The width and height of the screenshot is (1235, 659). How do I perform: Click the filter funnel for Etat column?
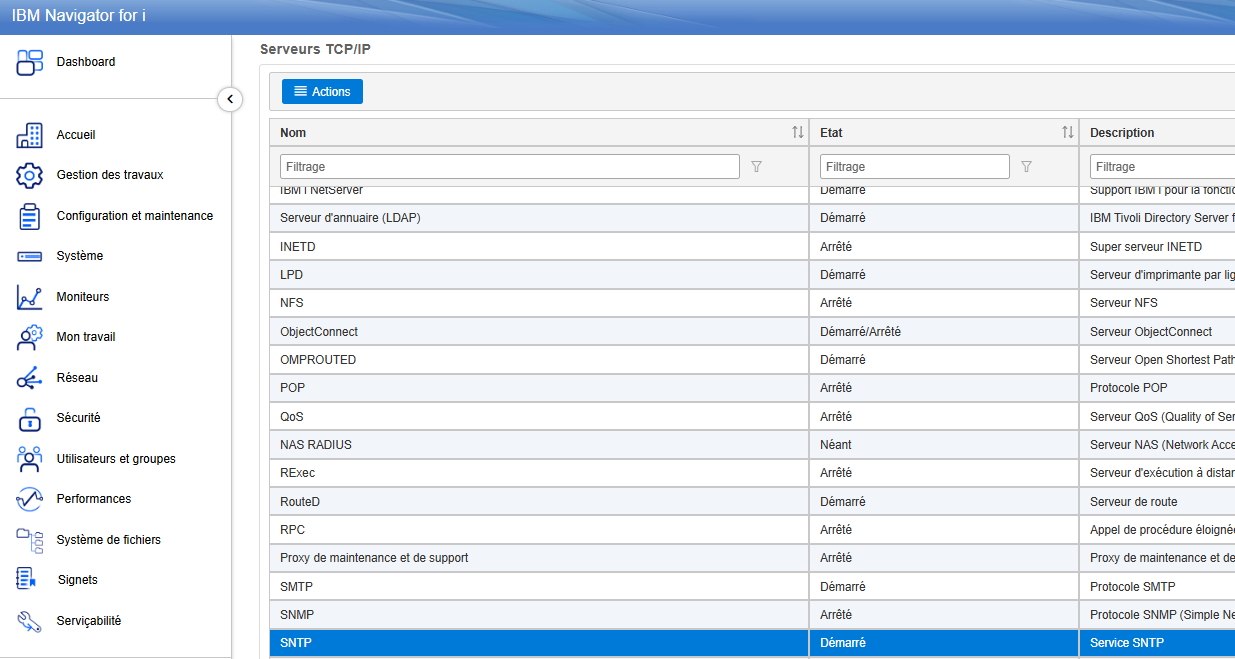pos(1027,167)
